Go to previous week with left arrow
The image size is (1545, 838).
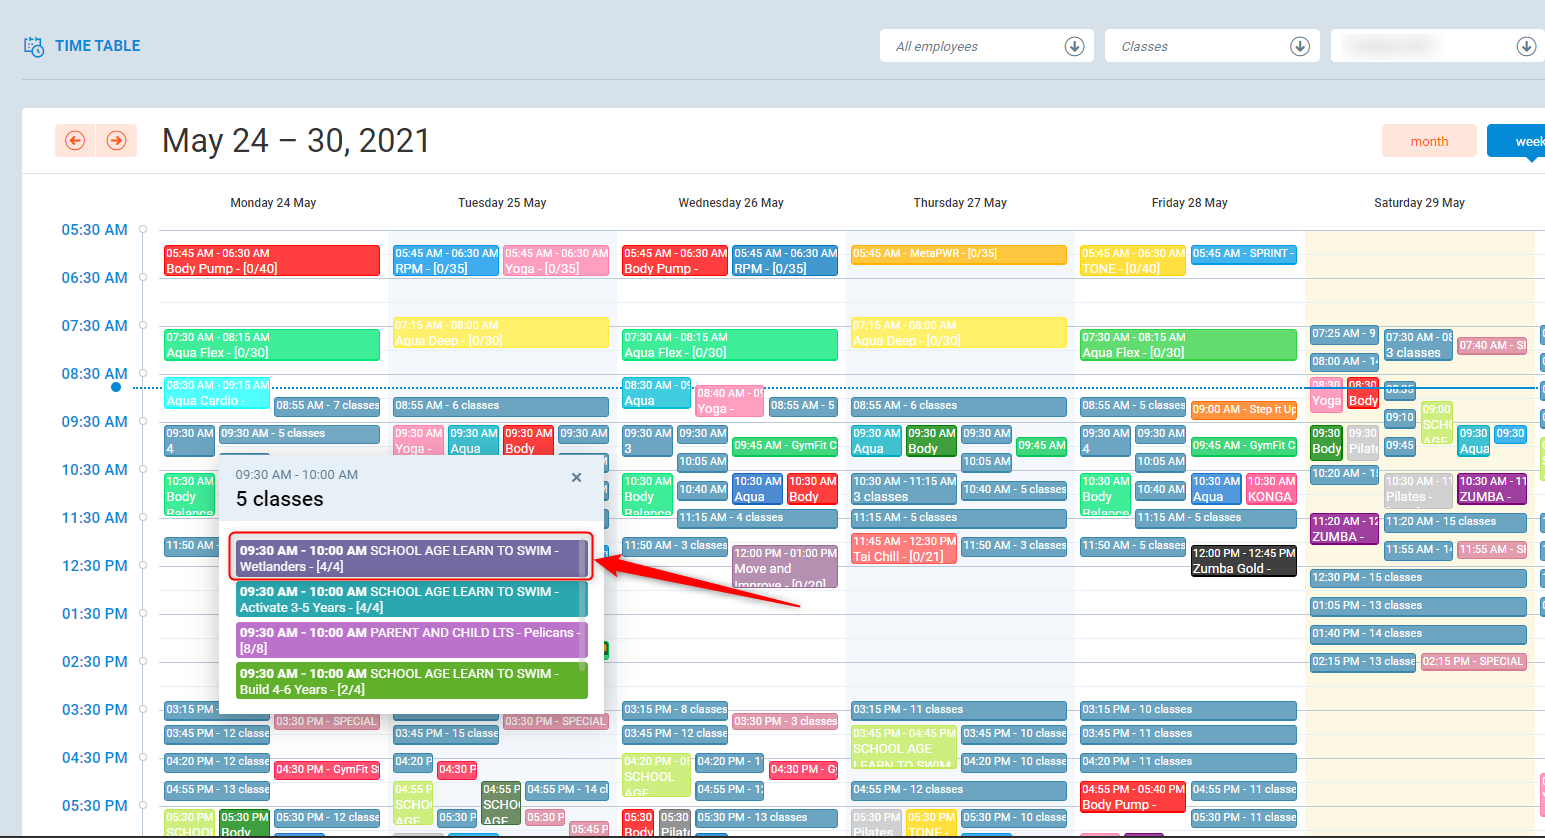click(75, 141)
